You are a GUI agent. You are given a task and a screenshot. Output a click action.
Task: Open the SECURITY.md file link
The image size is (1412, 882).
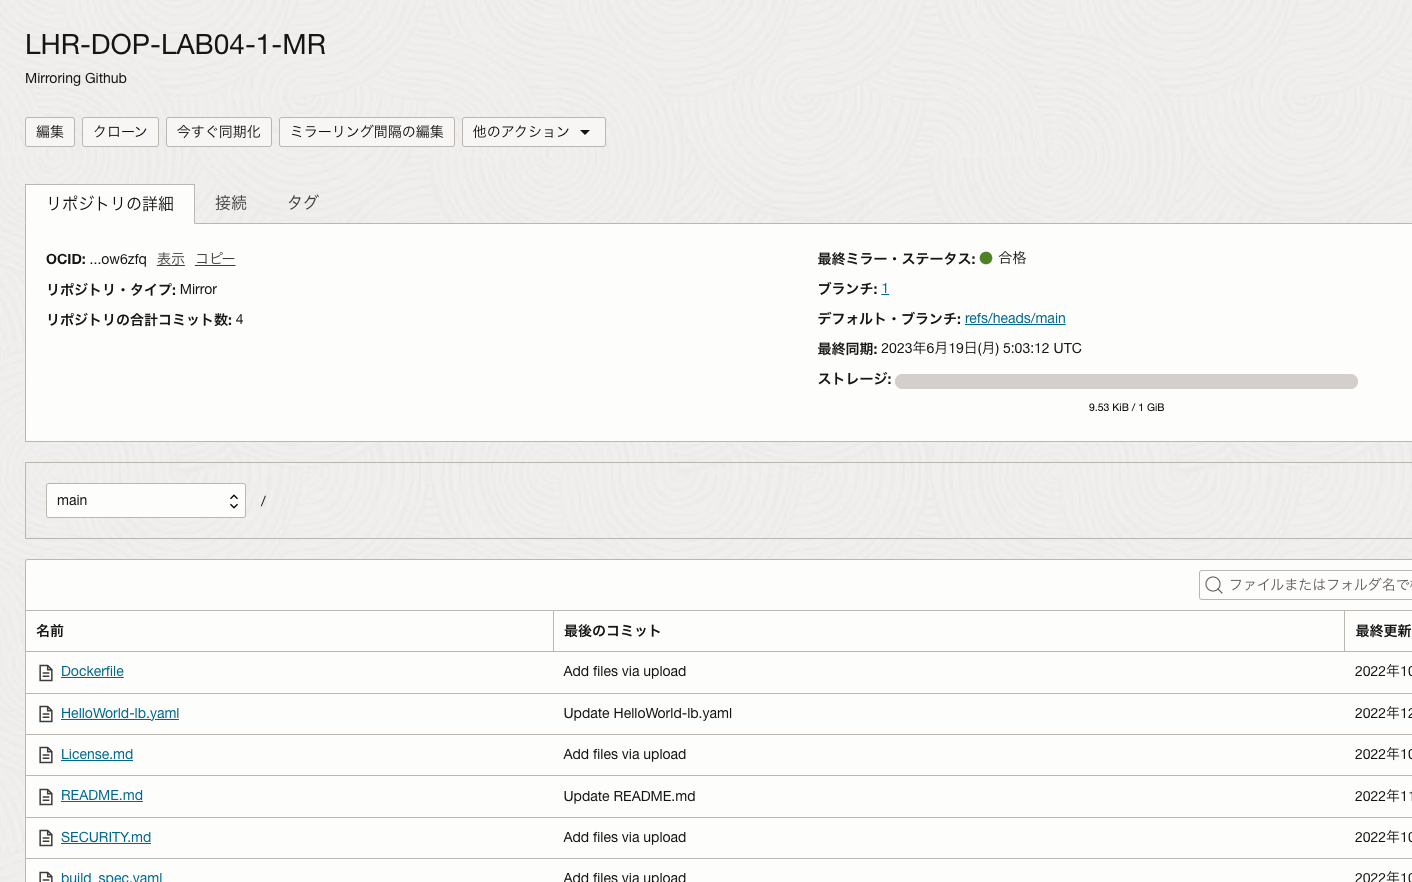click(x=106, y=837)
